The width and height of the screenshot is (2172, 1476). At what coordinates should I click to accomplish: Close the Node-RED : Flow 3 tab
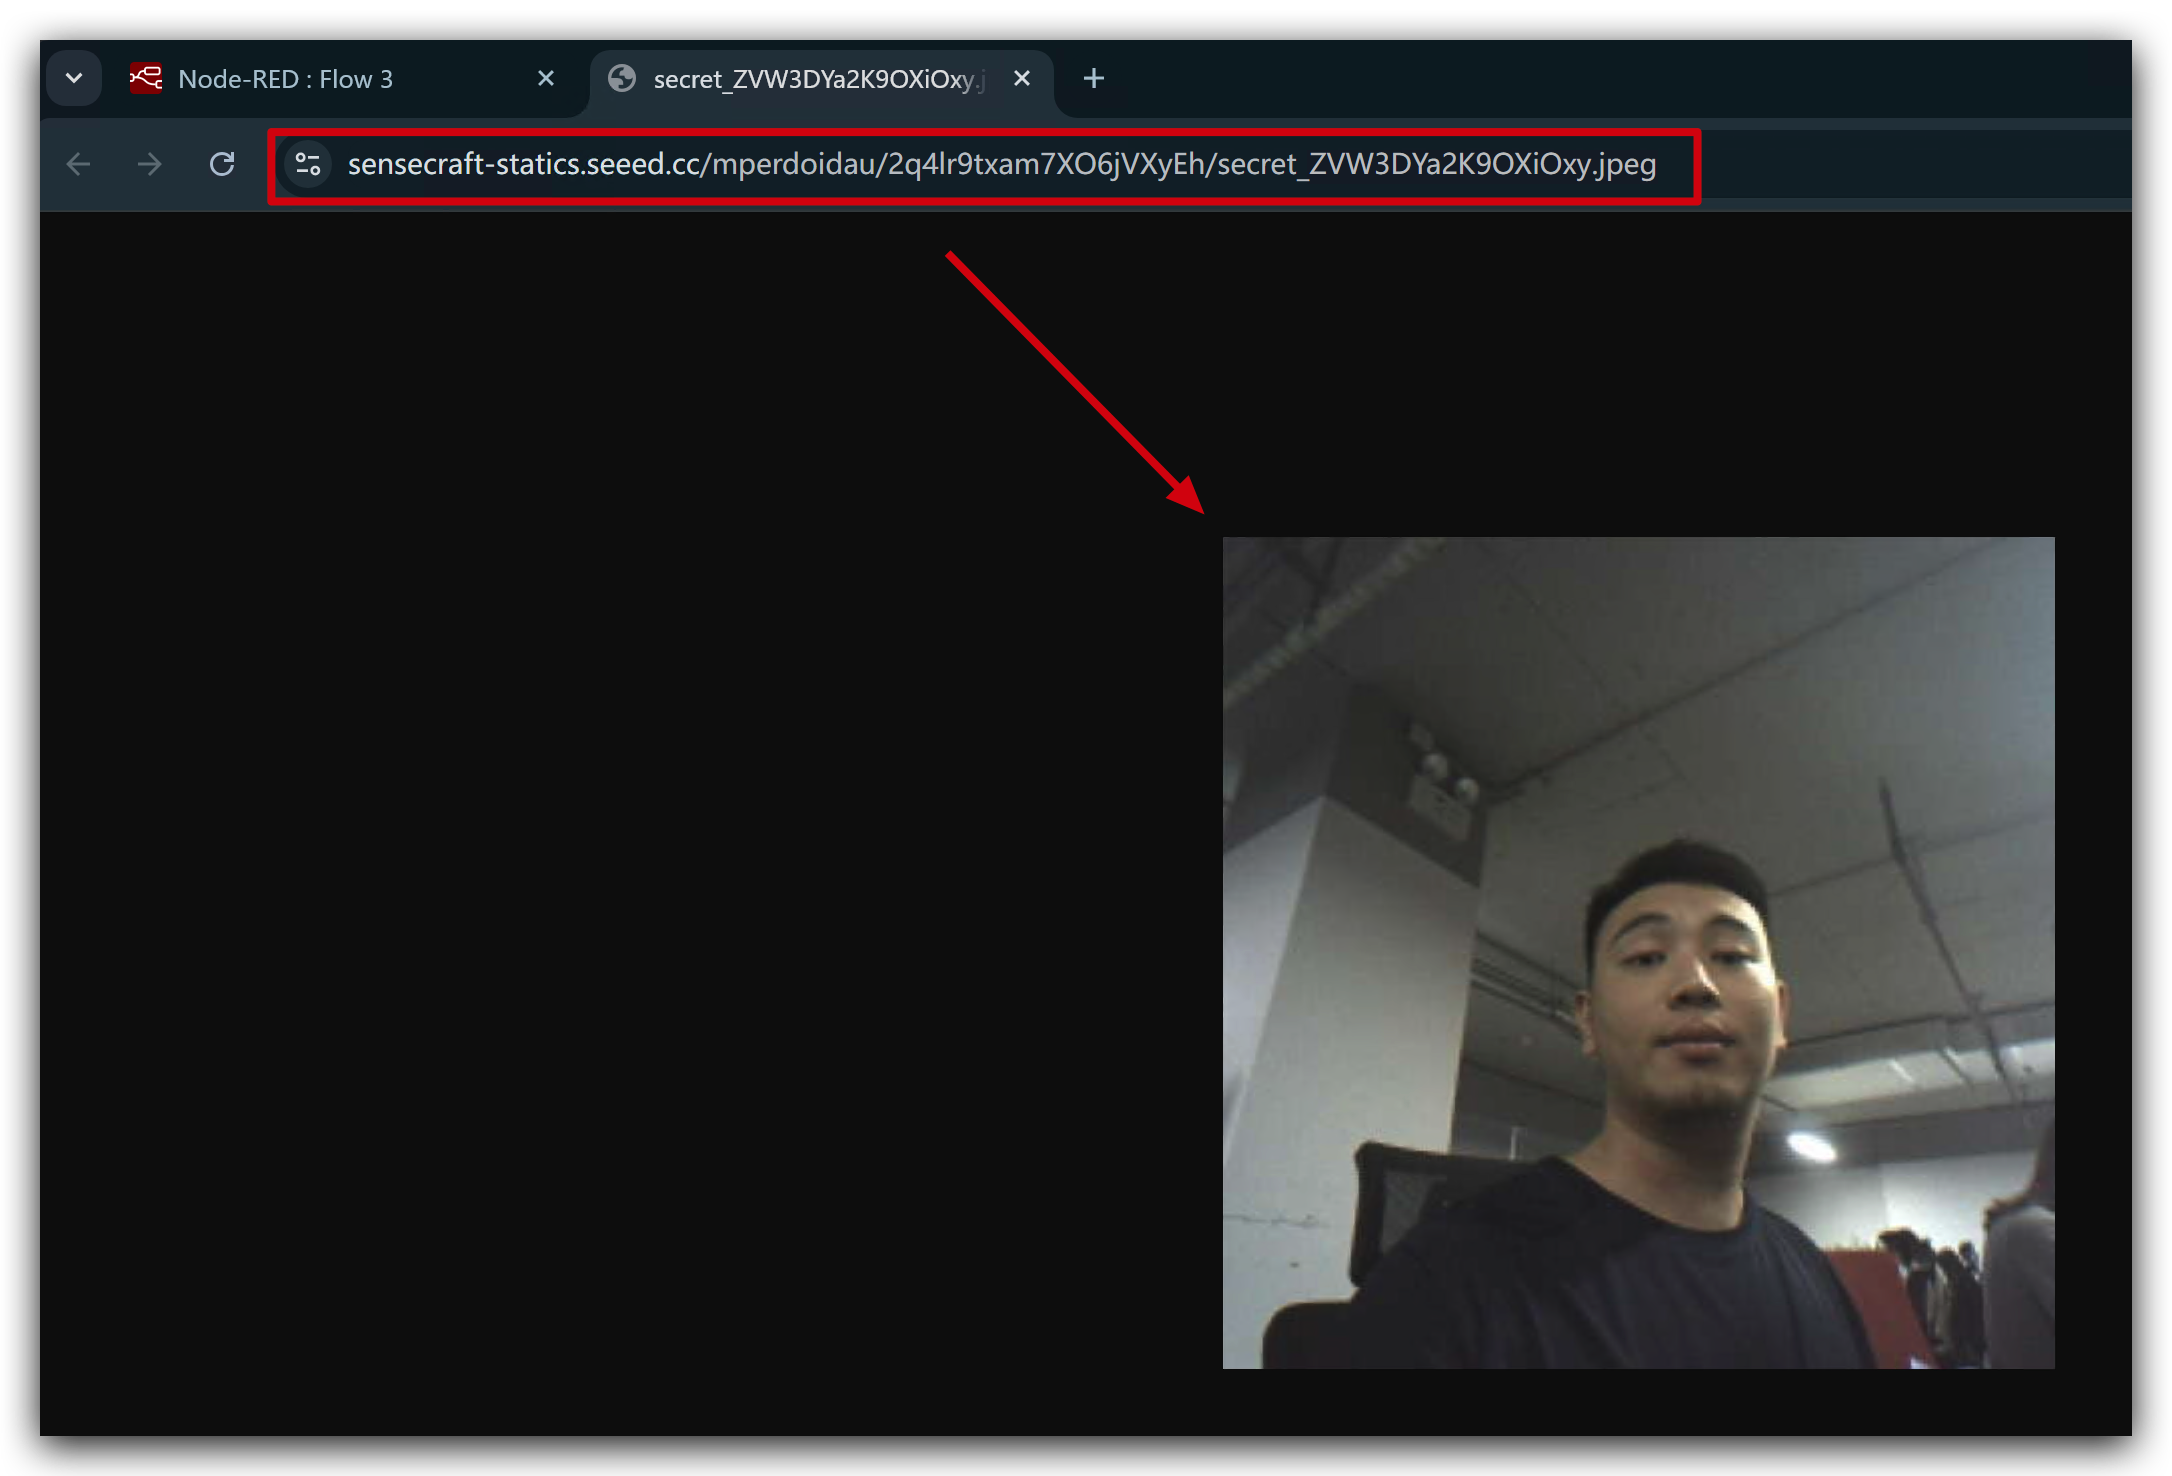click(546, 78)
